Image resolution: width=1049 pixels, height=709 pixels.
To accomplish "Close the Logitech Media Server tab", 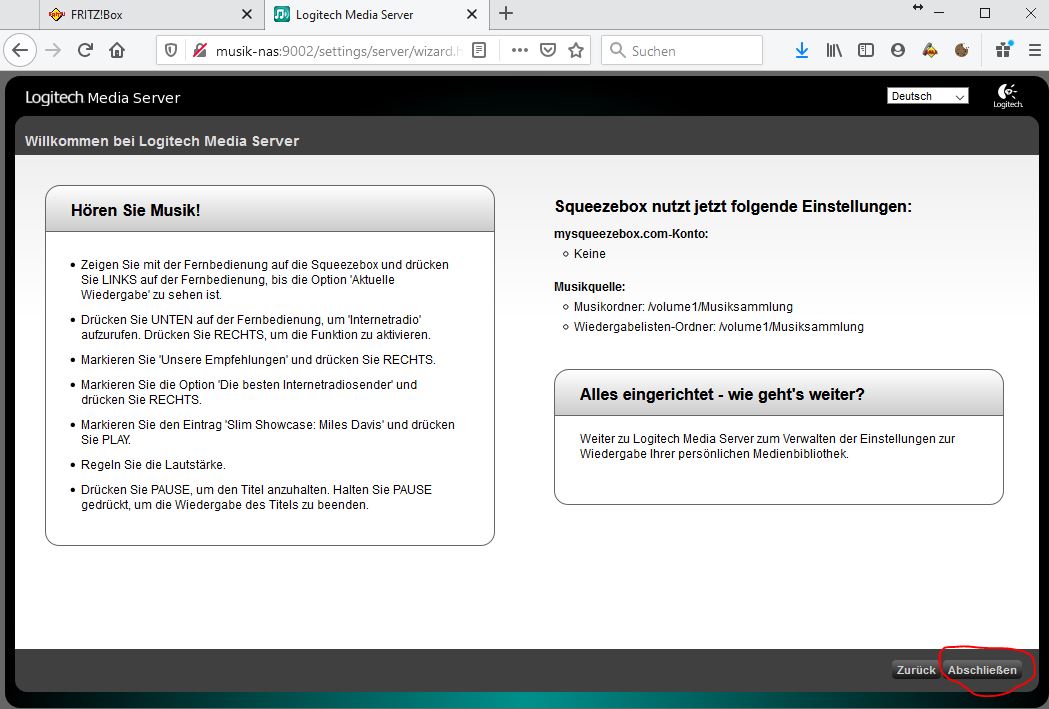I will 472,14.
